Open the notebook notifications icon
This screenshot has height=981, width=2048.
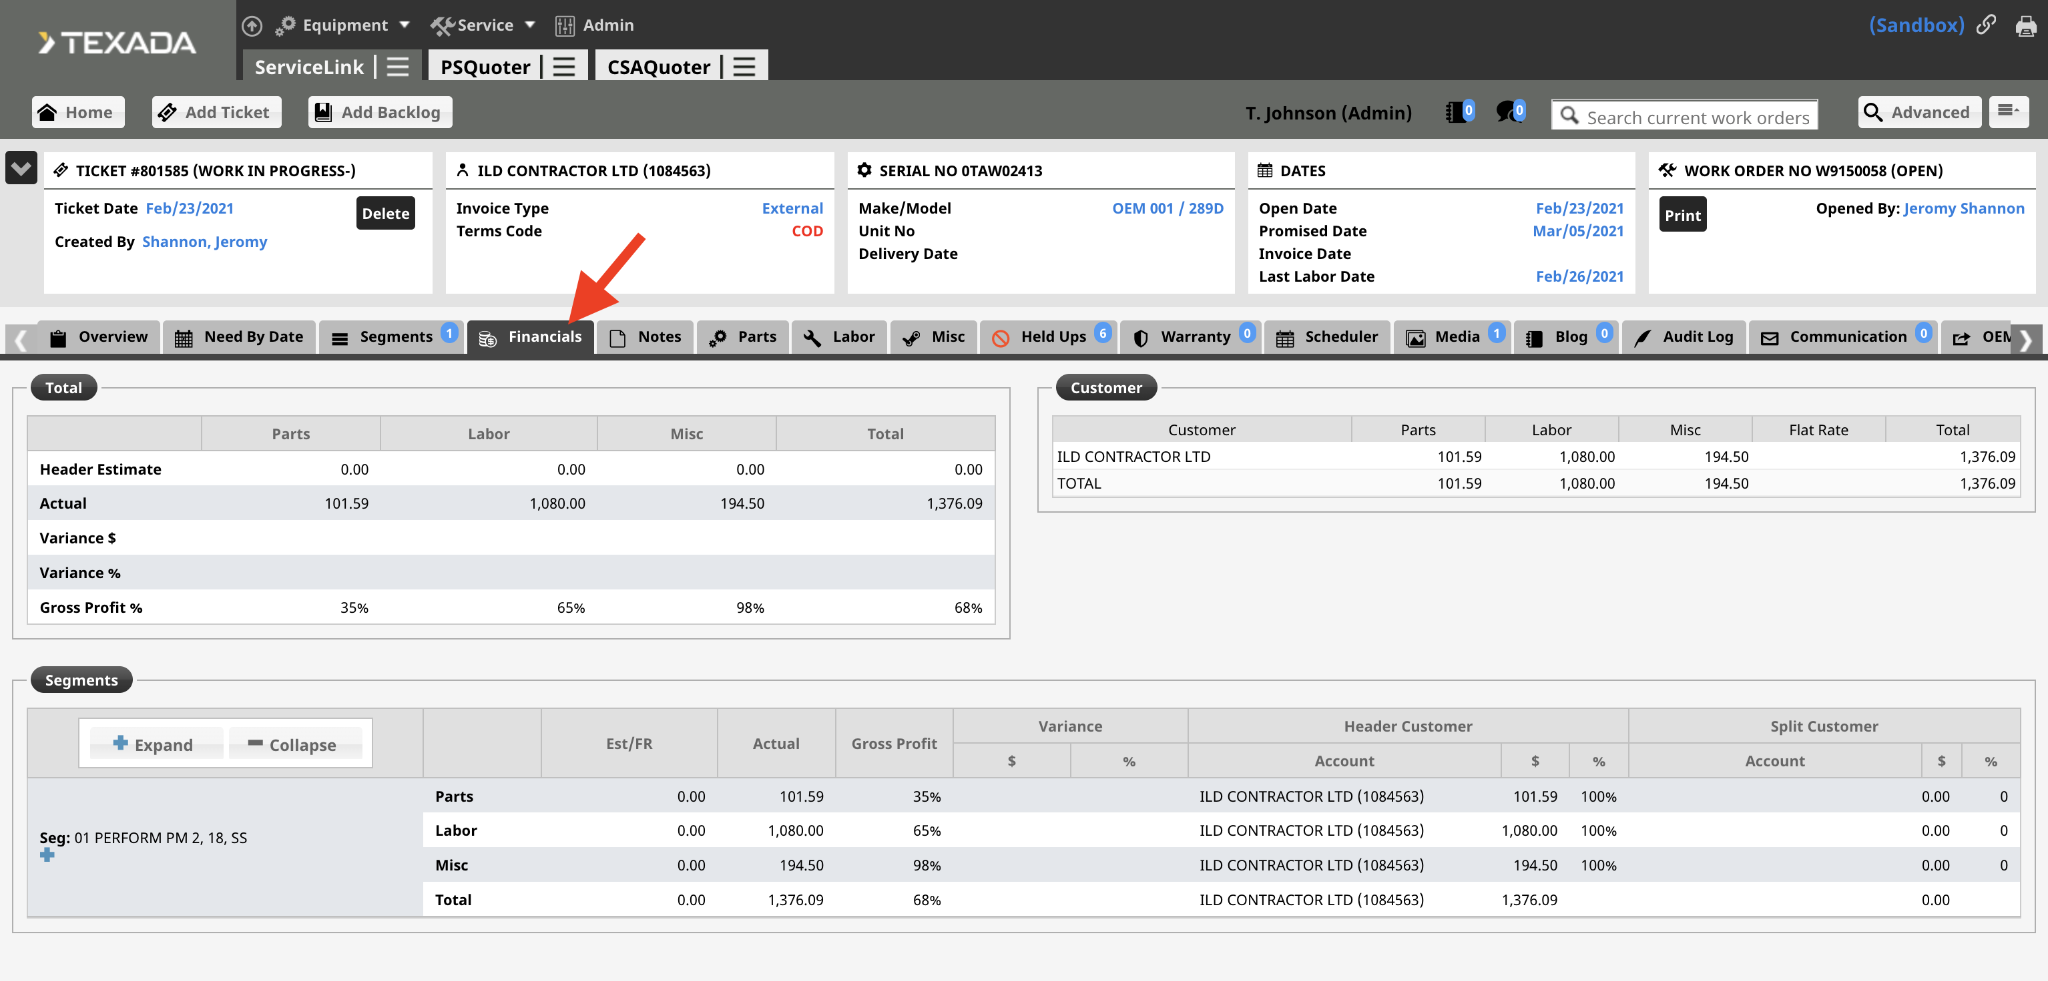pyautogui.click(x=1459, y=112)
